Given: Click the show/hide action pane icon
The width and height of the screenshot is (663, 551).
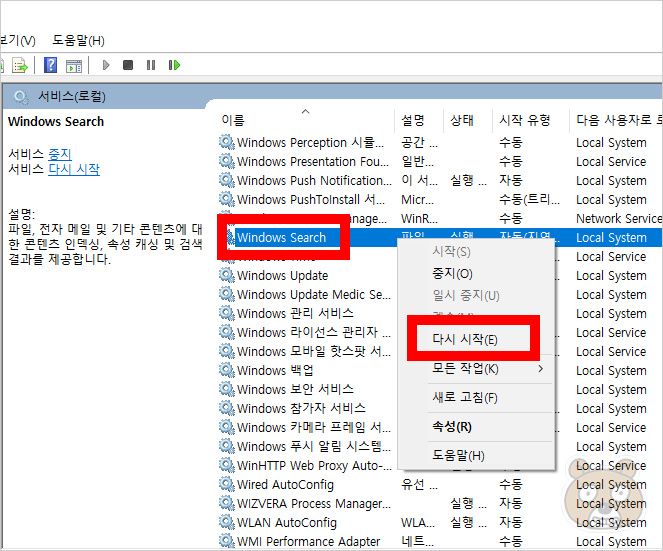Looking at the screenshot, I should pos(74,66).
